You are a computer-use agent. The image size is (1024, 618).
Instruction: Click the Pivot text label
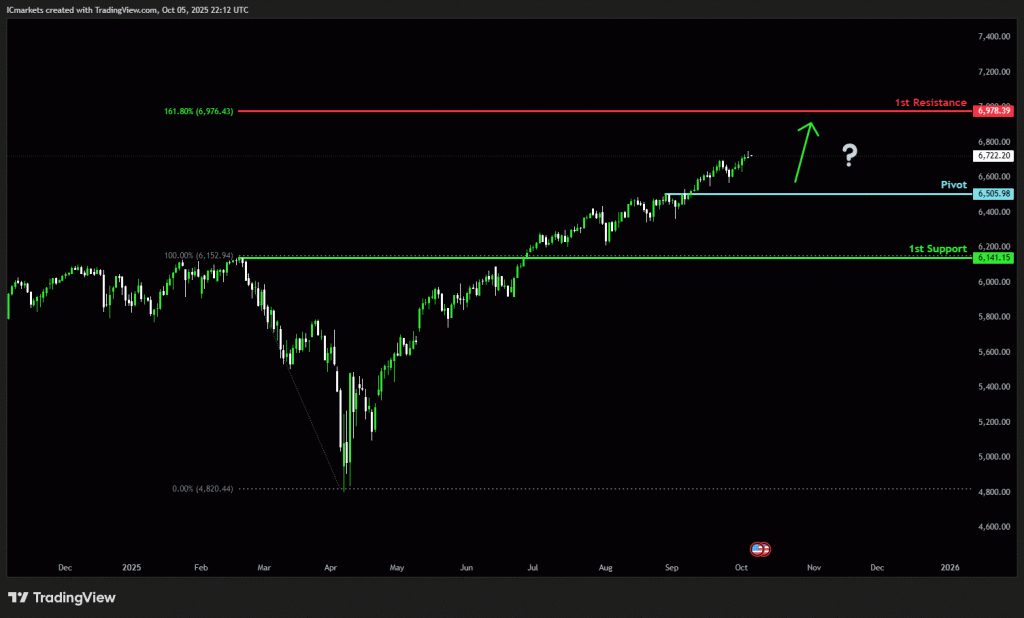click(x=953, y=185)
